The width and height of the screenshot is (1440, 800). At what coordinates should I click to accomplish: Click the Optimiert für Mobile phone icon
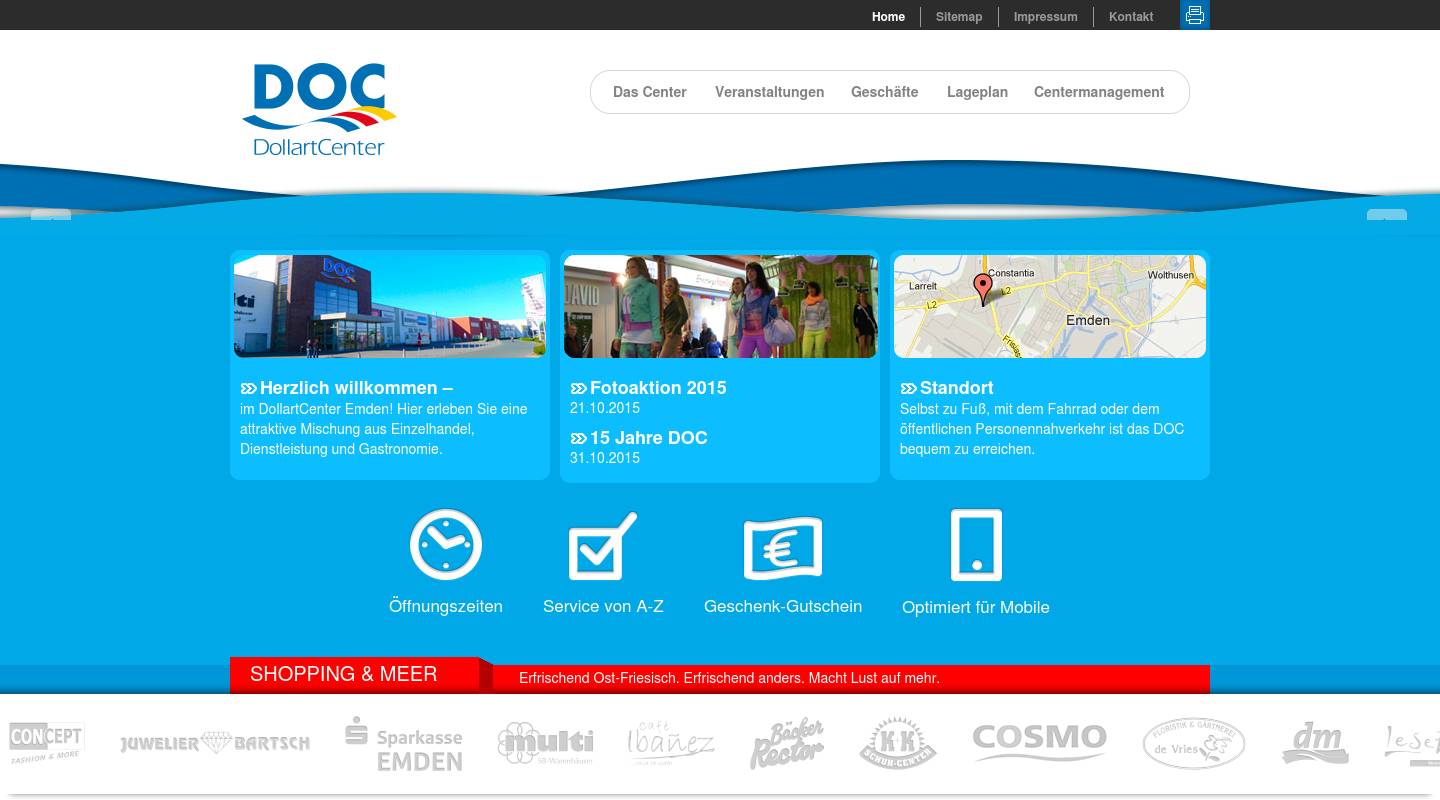tap(976, 545)
